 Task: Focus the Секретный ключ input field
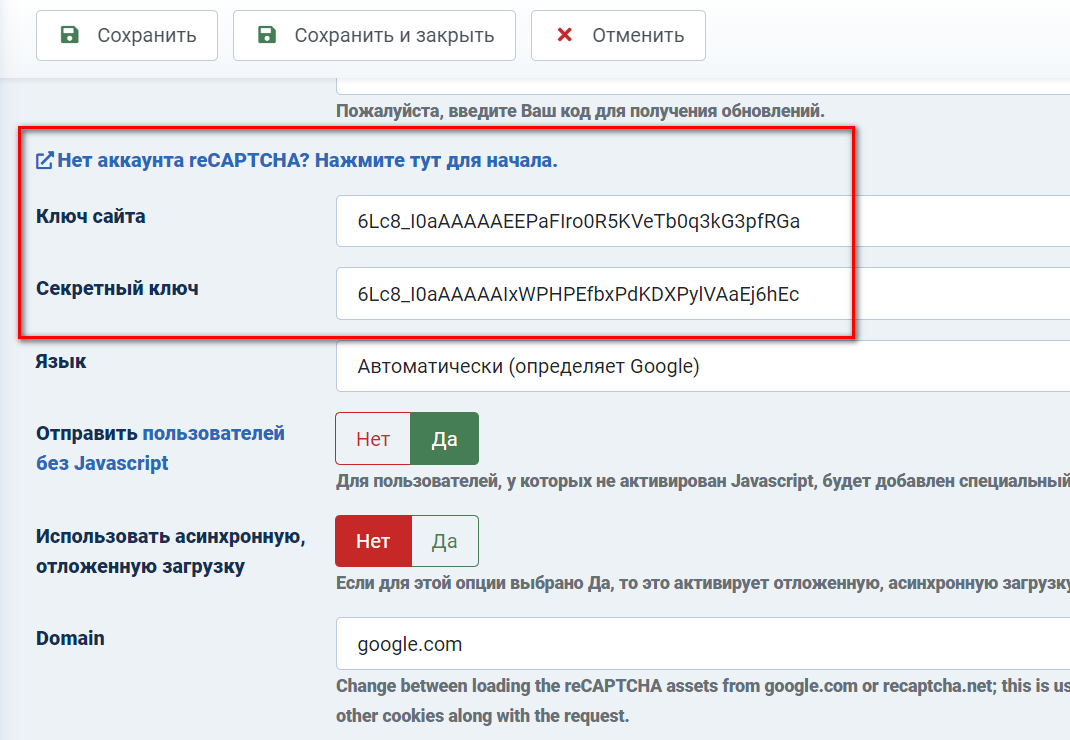tap(700, 294)
